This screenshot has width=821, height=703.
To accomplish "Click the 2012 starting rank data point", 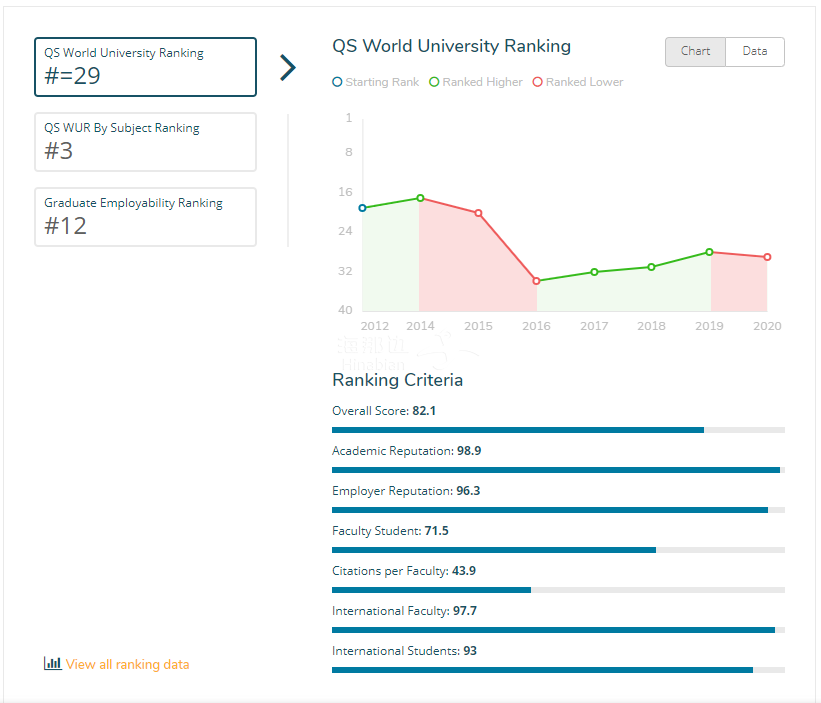I will tap(362, 208).
